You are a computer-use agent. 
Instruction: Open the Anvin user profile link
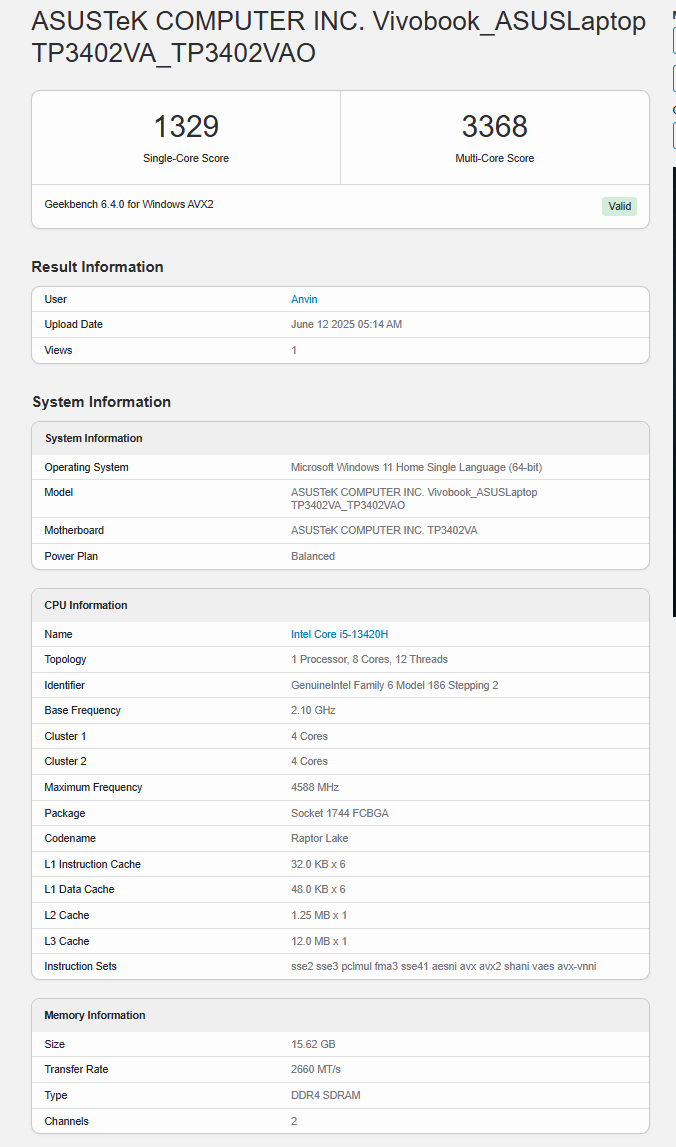tap(304, 299)
